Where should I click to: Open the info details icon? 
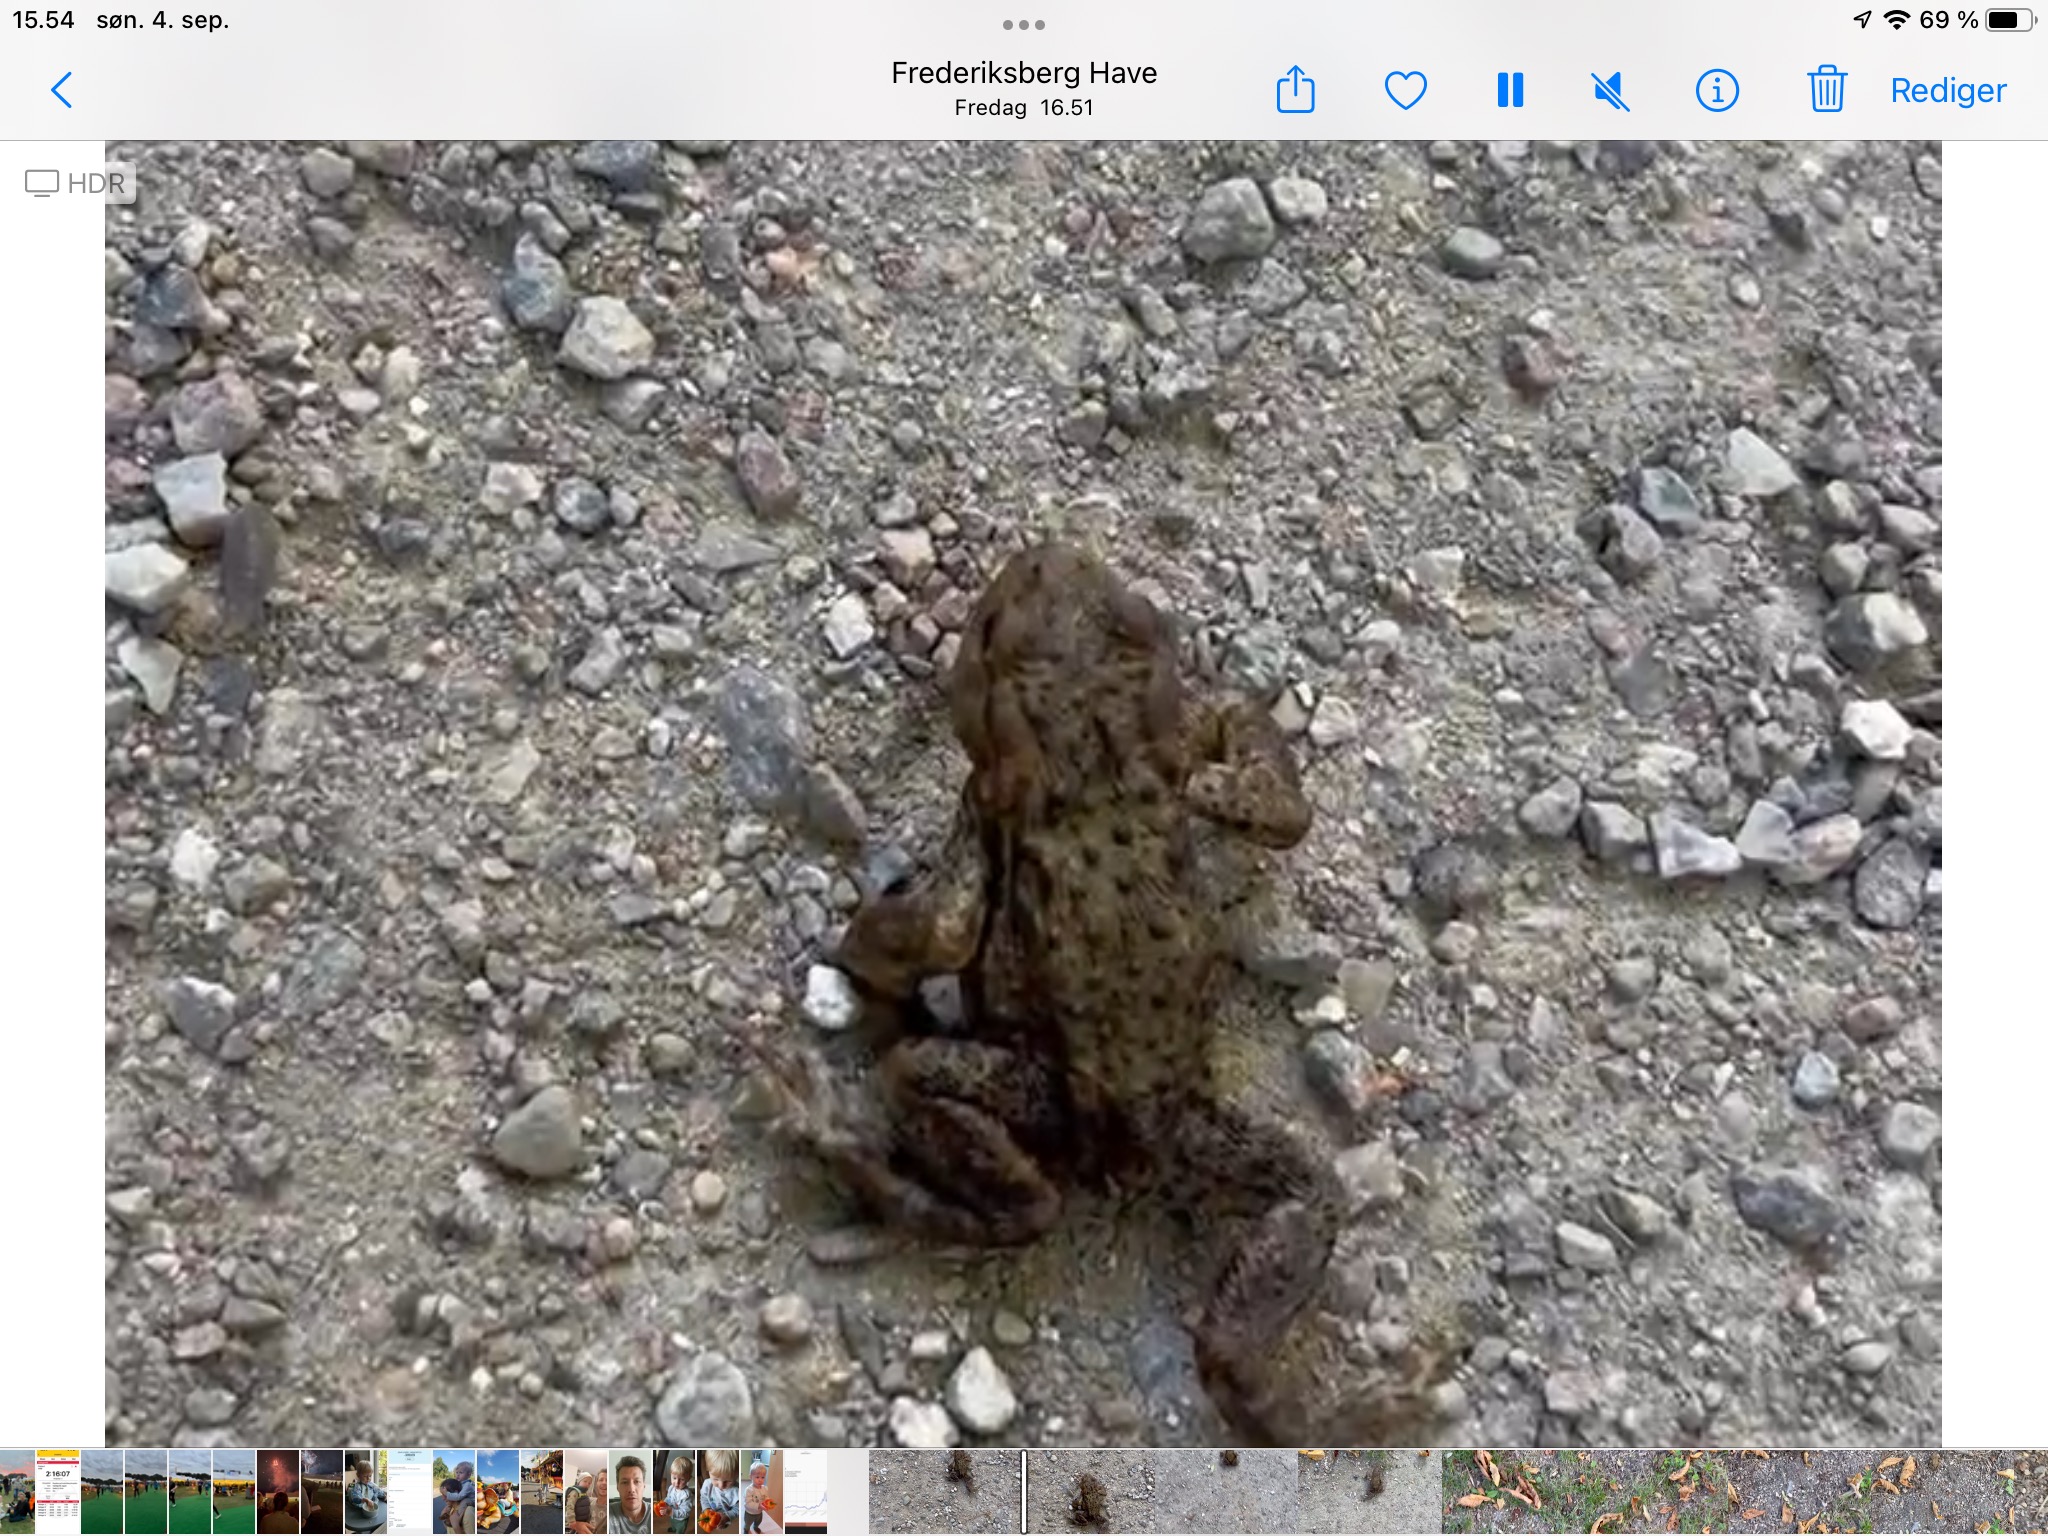1717,91
